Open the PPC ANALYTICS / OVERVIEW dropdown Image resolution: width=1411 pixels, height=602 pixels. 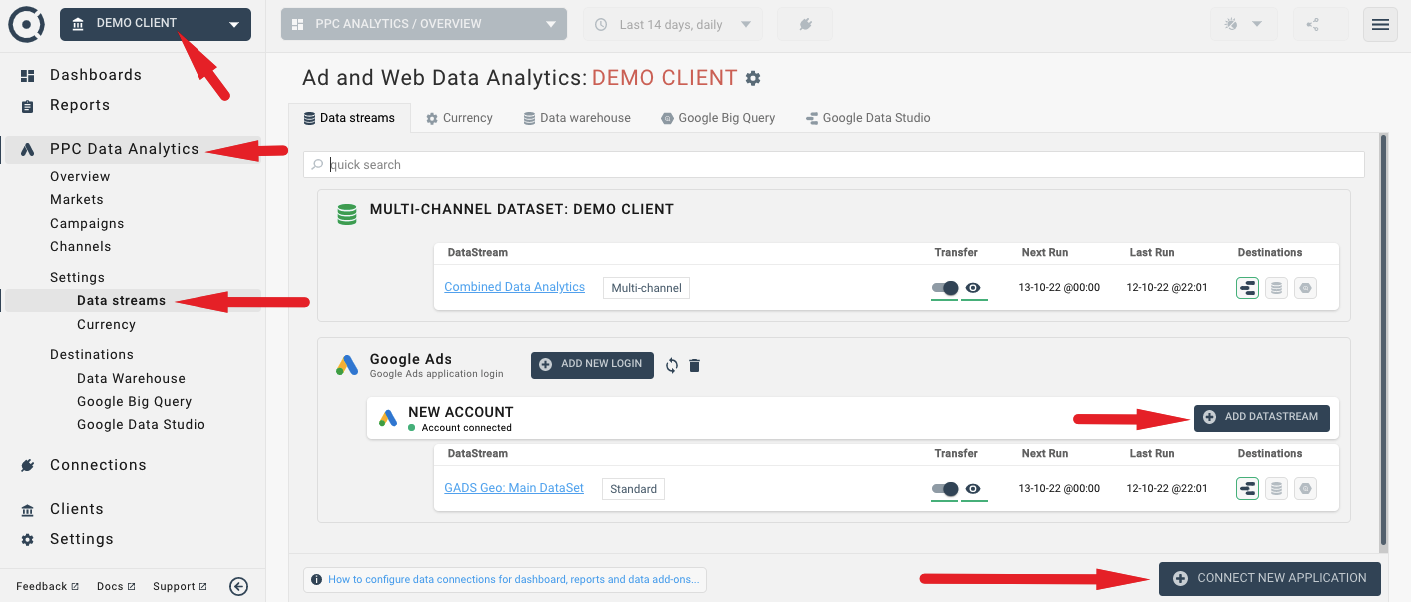tap(424, 24)
